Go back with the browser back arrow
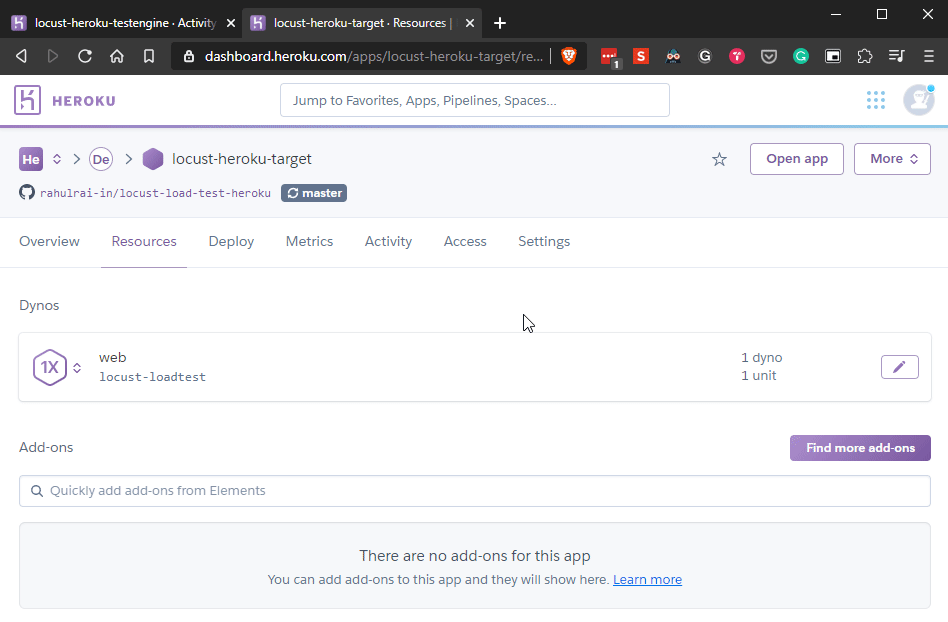The width and height of the screenshot is (948, 622). [21, 56]
